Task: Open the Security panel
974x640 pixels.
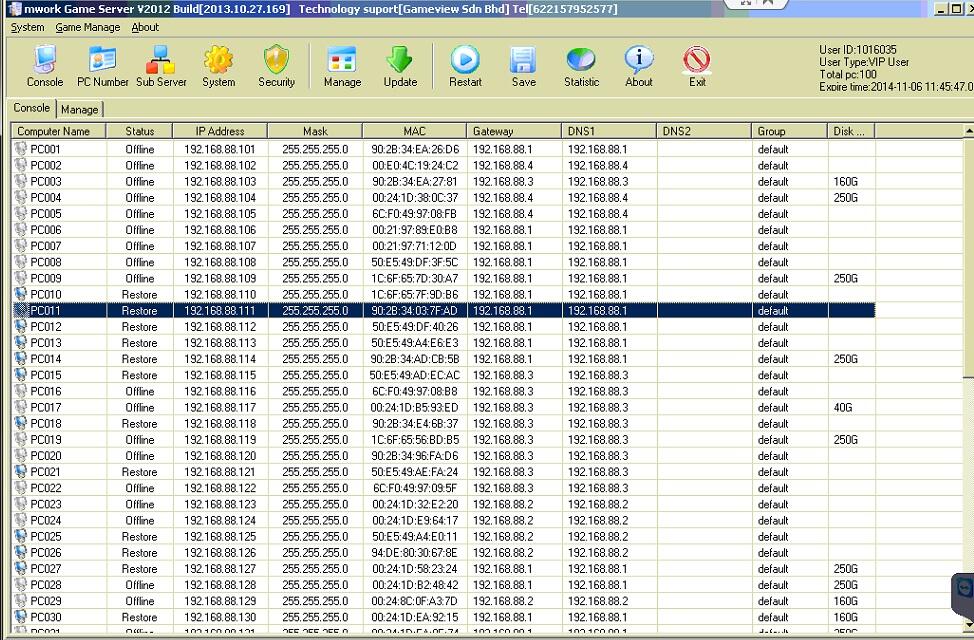Action: pos(276,65)
